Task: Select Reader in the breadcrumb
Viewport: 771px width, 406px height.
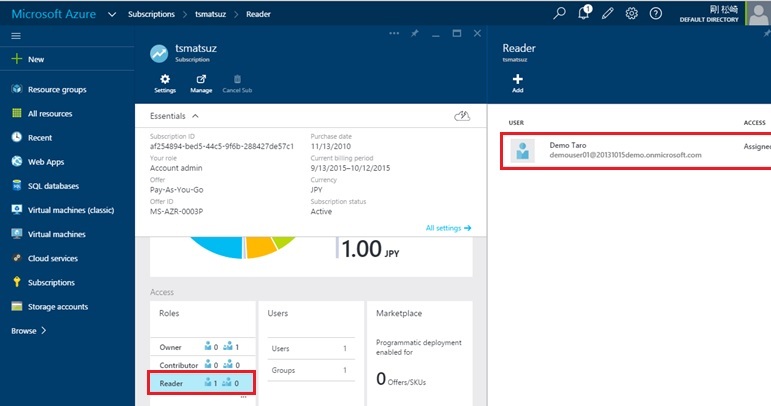Action: (258, 14)
